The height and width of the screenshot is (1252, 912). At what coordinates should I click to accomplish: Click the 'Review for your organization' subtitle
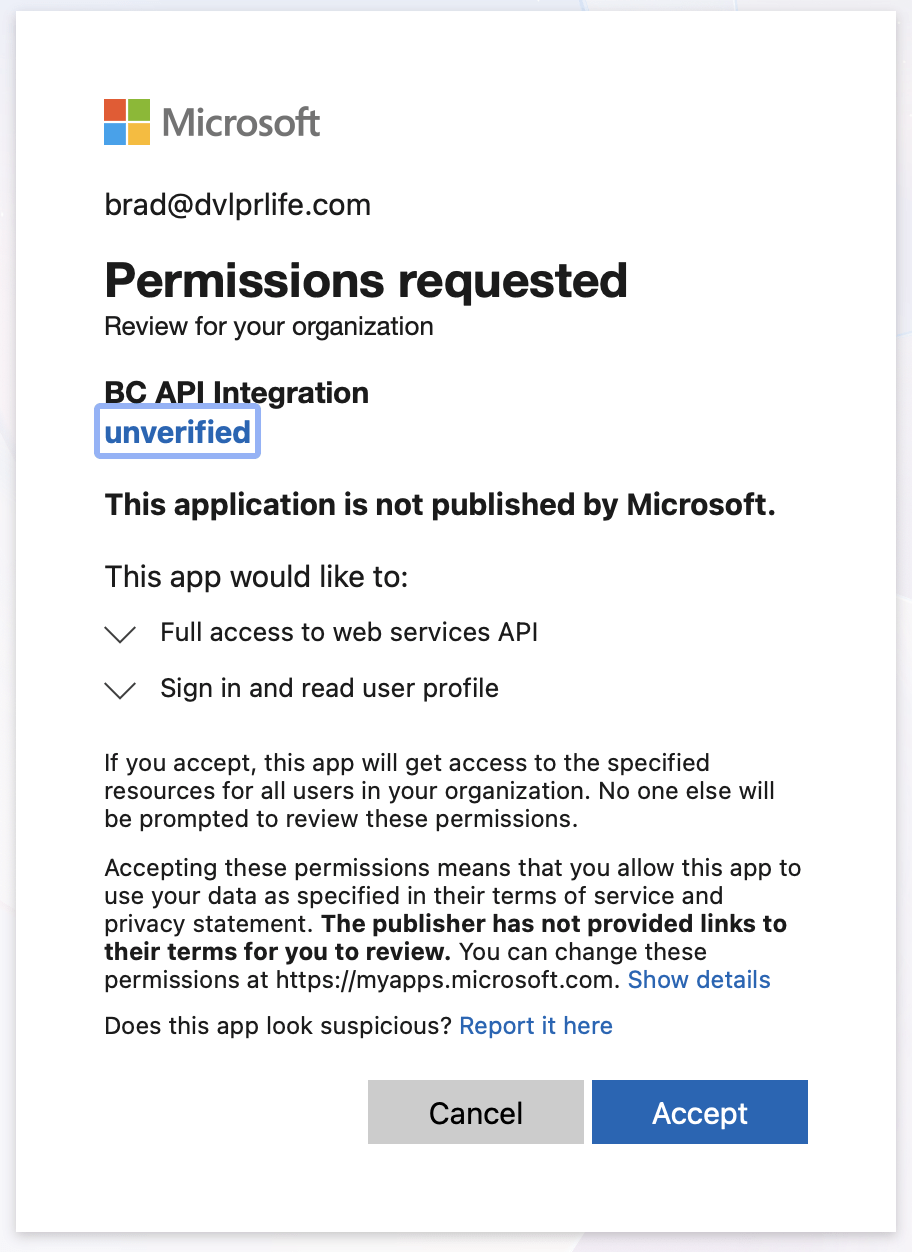pos(268,327)
